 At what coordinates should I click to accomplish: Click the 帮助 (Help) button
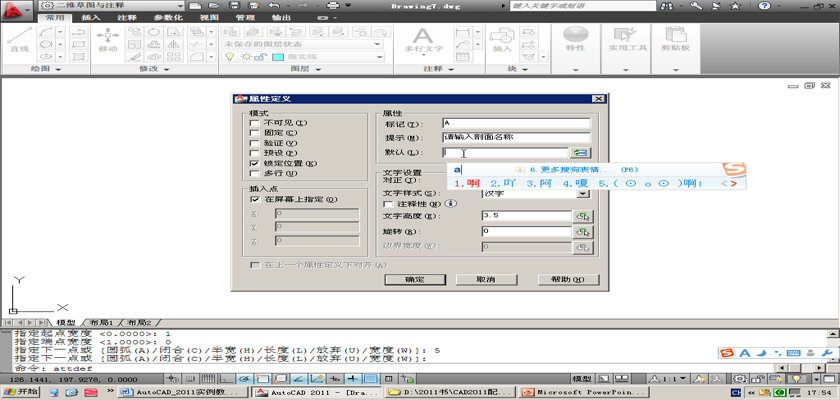point(568,280)
